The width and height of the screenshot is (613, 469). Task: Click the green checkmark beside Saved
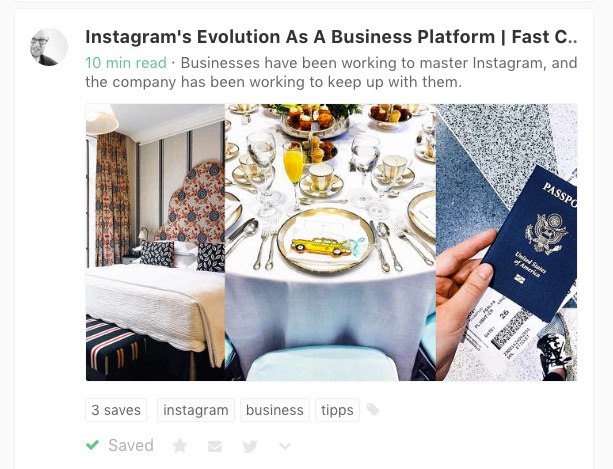(x=93, y=445)
